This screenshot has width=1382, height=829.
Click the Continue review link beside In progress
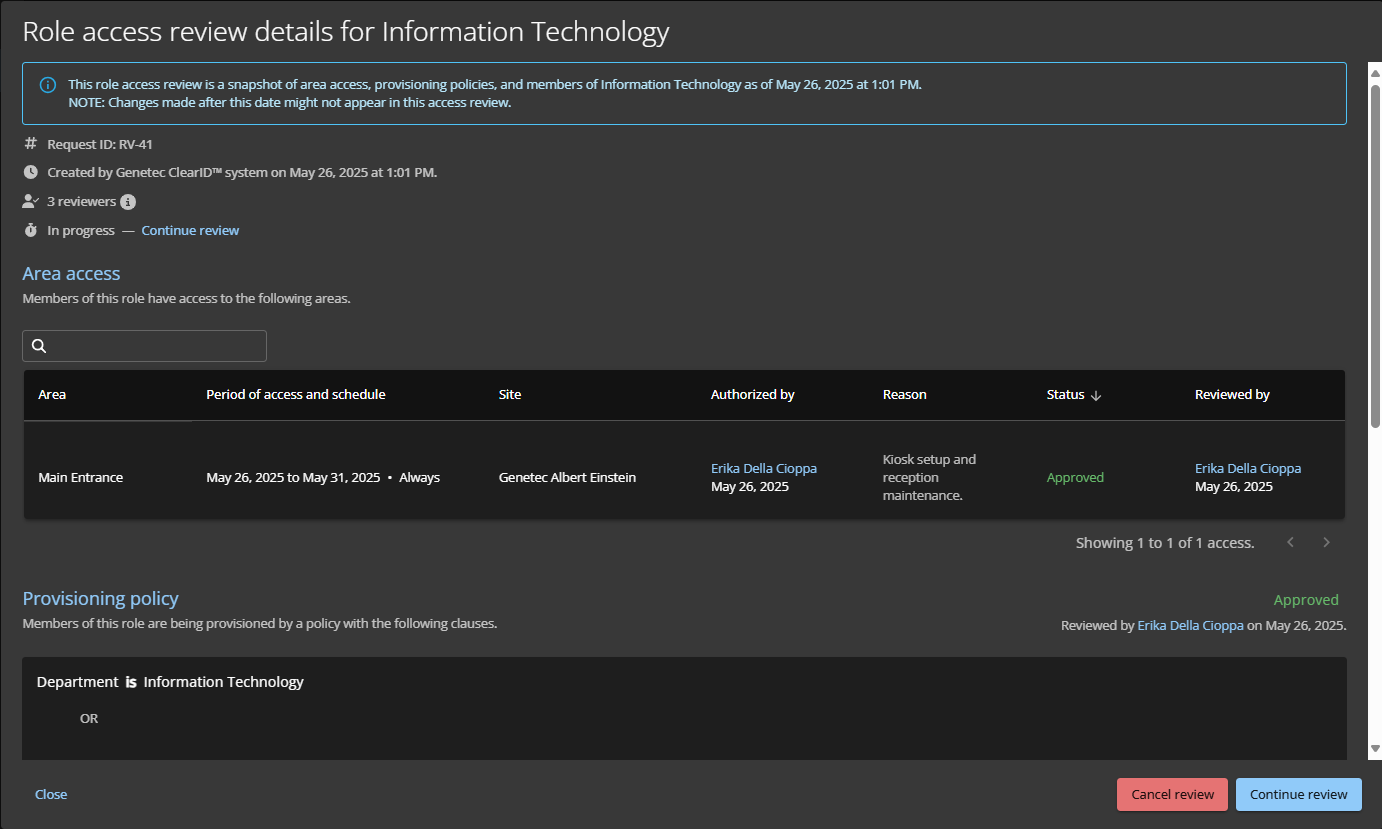click(190, 231)
